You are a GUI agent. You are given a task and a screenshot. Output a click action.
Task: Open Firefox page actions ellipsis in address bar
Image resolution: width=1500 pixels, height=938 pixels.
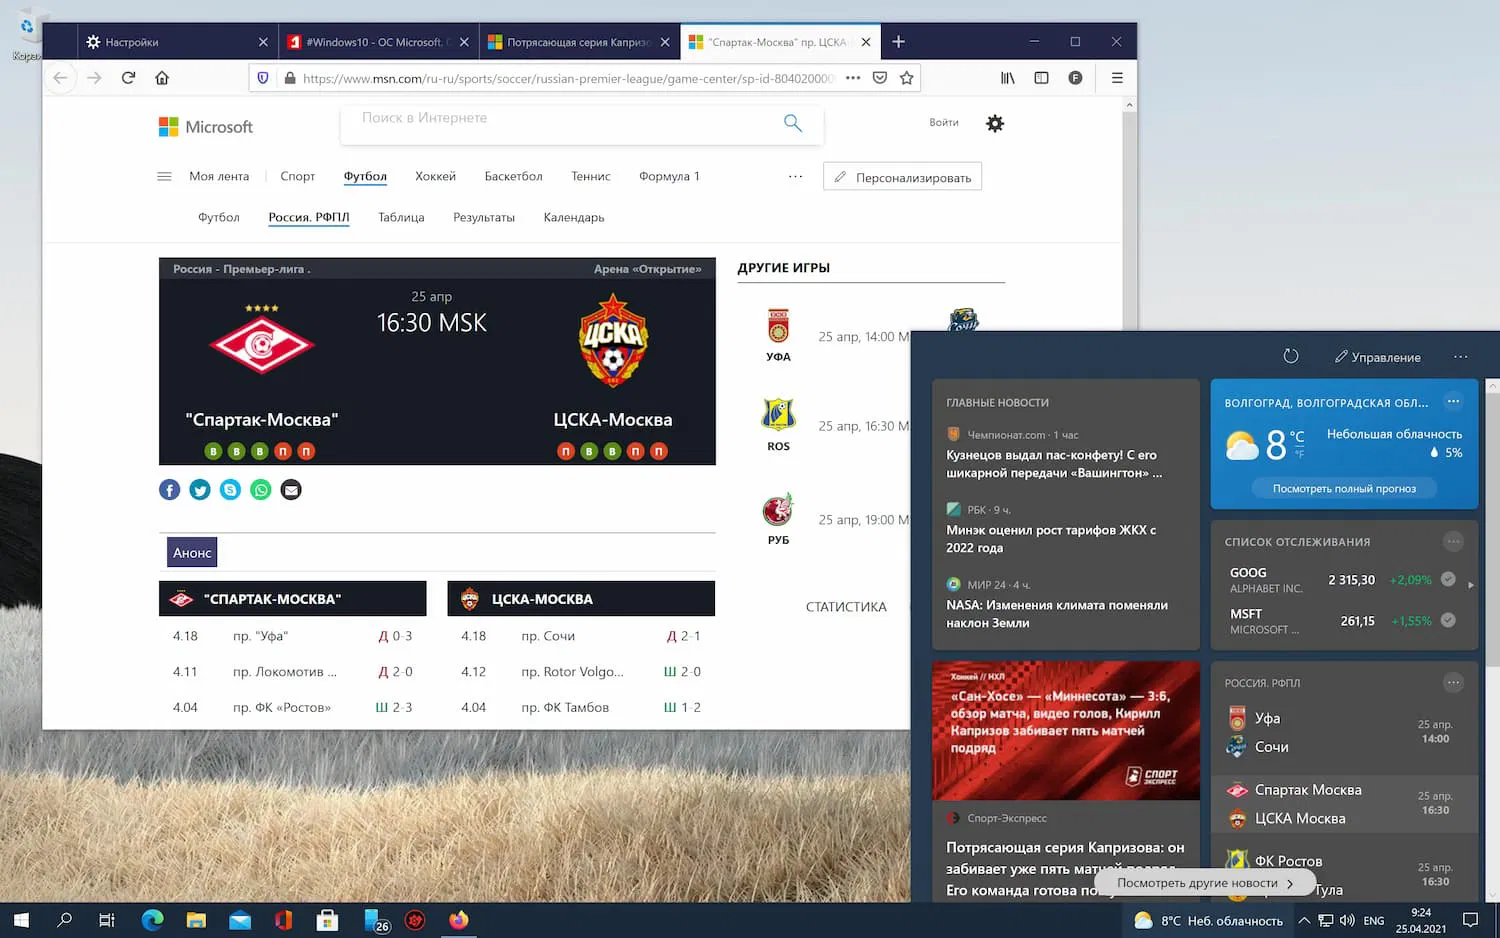(x=853, y=78)
